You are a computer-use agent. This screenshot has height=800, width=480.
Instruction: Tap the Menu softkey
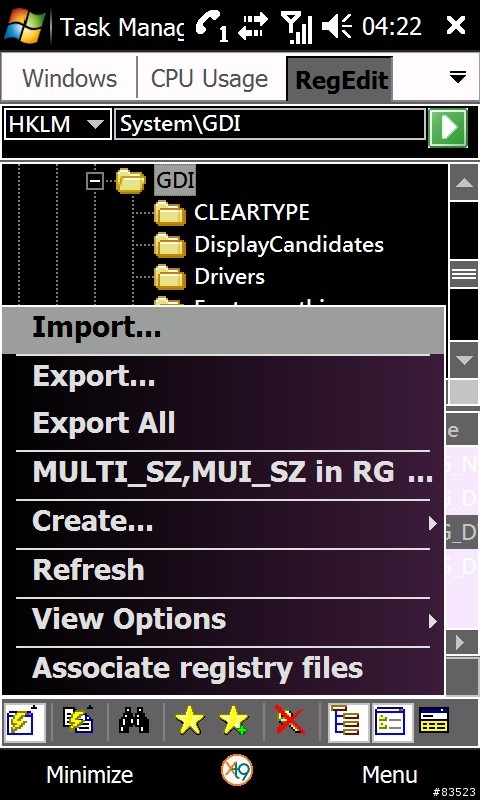pos(390,775)
